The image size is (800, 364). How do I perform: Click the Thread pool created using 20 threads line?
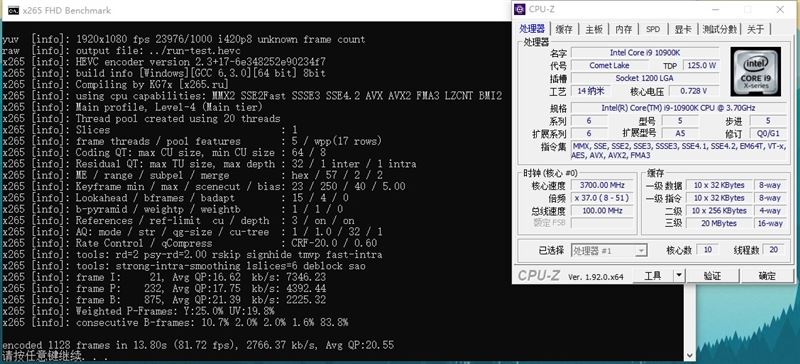click(x=141, y=118)
